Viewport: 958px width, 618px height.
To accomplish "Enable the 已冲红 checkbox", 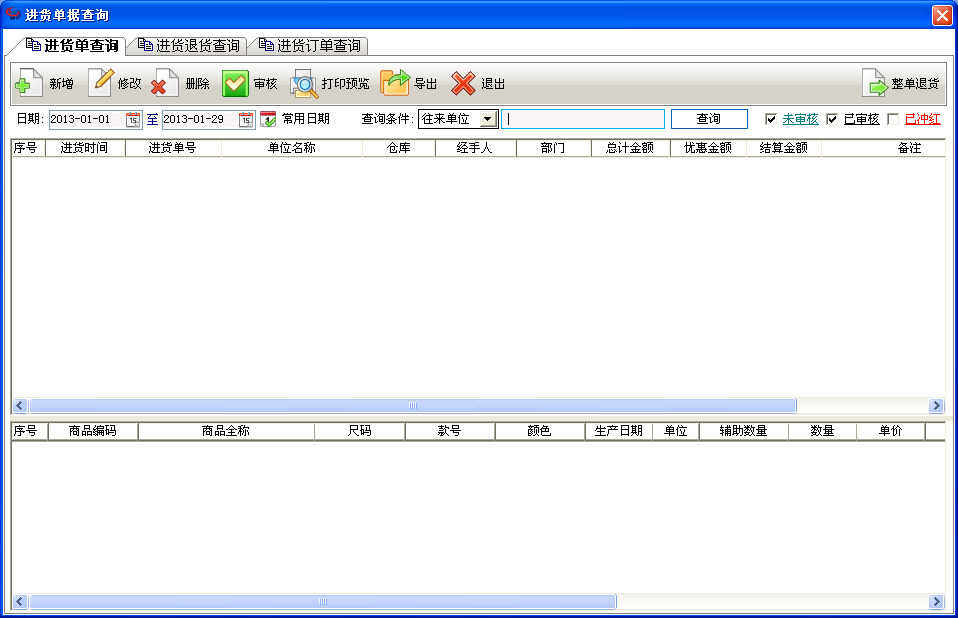I will point(893,119).
